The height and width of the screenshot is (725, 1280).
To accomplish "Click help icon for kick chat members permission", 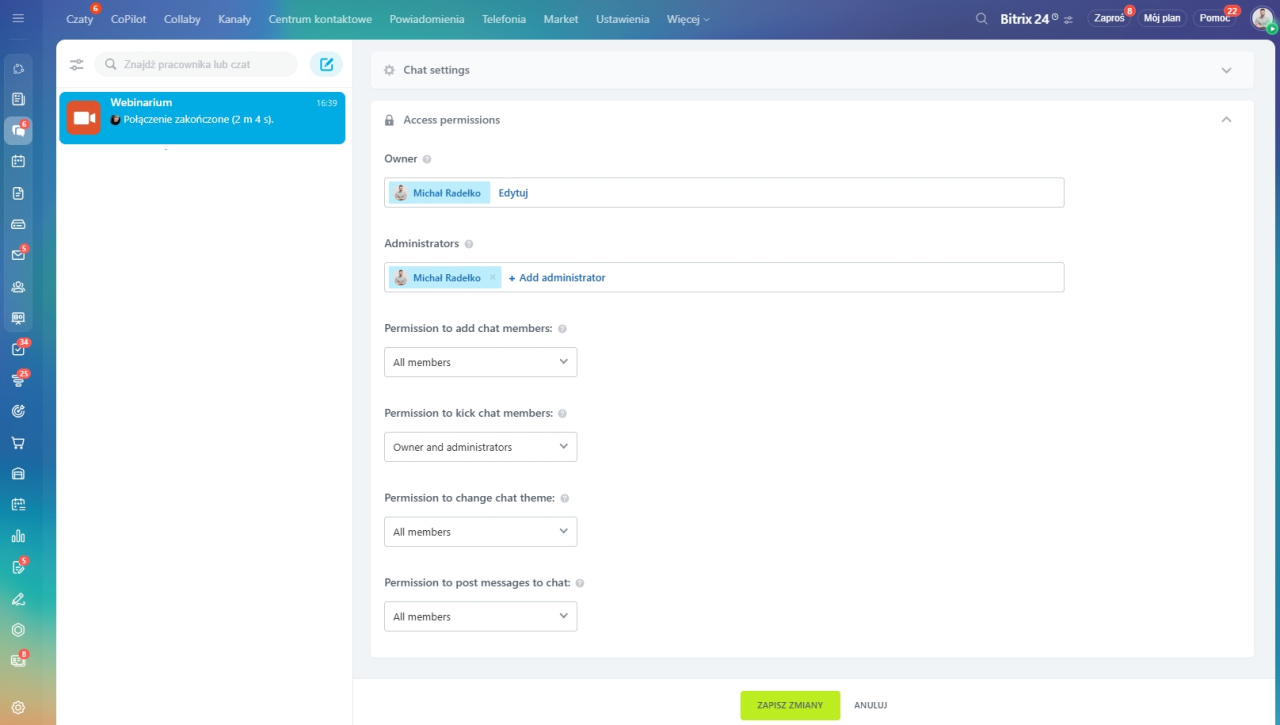I will (x=562, y=414).
